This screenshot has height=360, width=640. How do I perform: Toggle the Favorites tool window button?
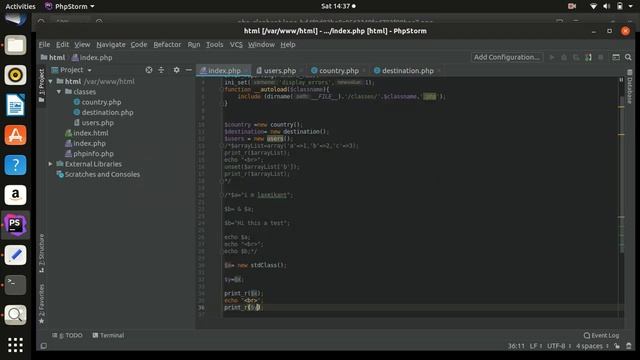pos(42,304)
